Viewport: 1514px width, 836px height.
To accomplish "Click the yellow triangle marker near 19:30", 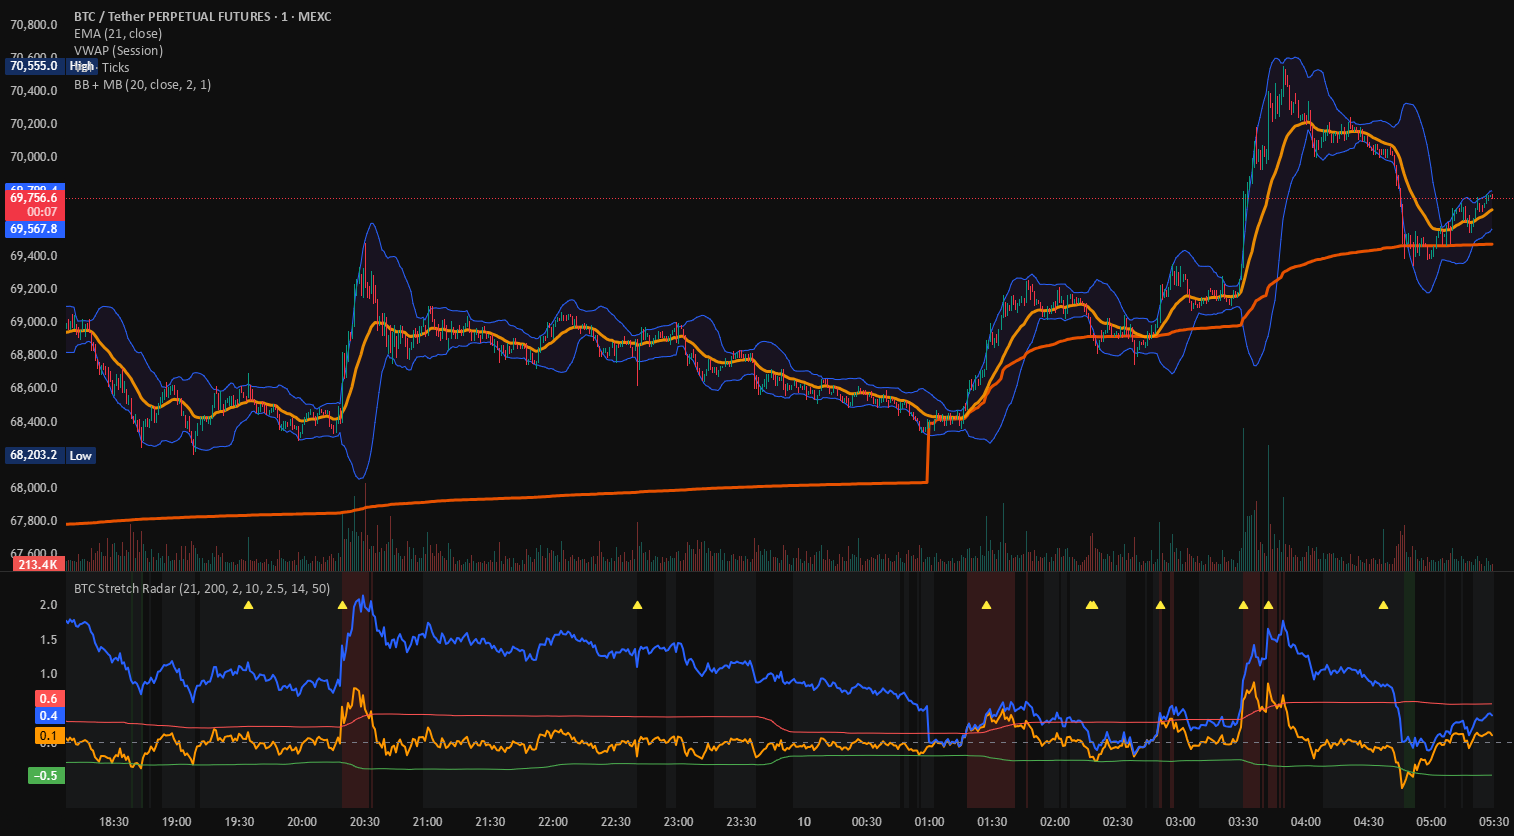I will [x=248, y=605].
